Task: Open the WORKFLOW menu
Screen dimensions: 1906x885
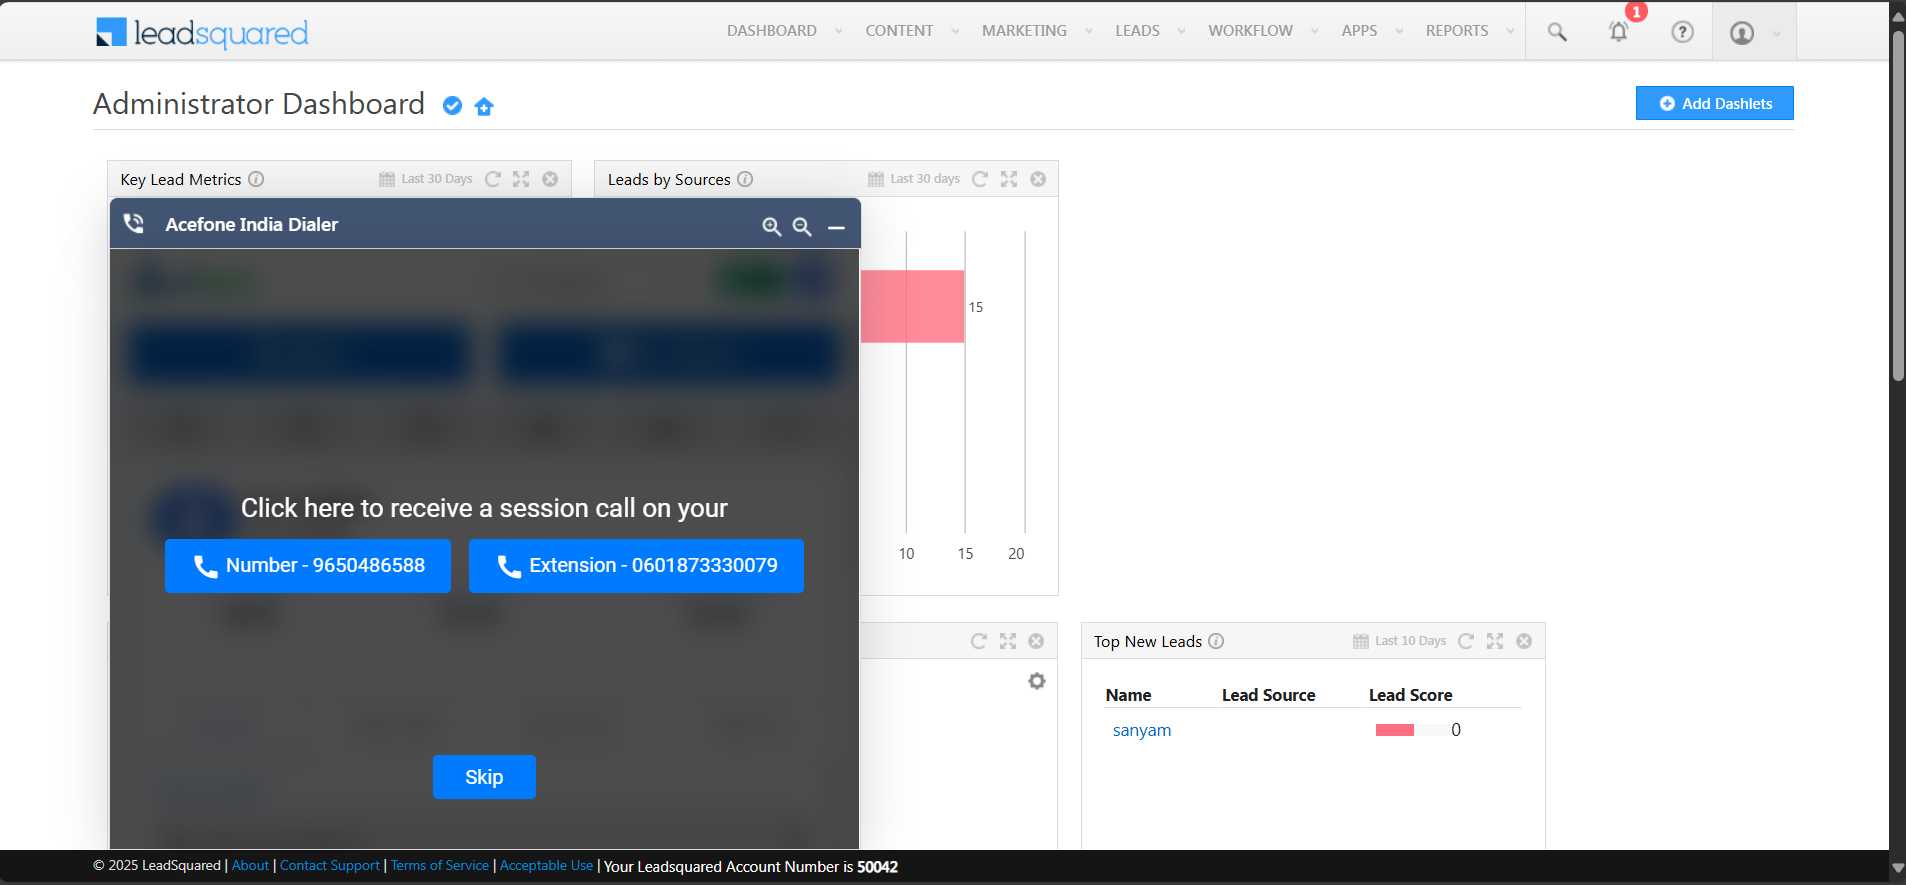Action: pos(1250,31)
